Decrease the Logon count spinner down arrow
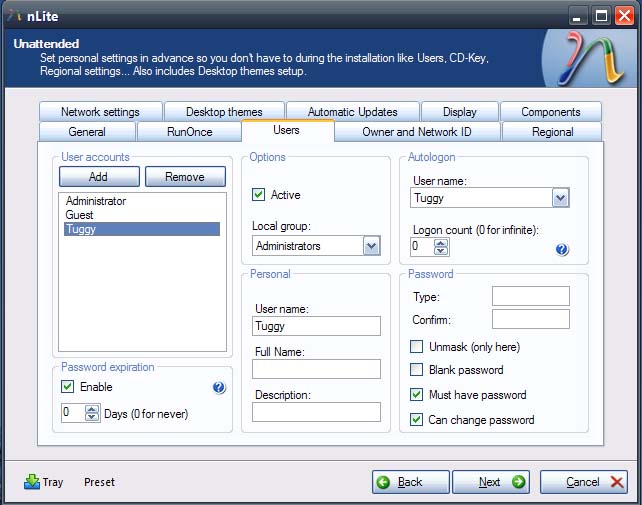Image resolution: width=642 pixels, height=505 pixels. point(441,251)
